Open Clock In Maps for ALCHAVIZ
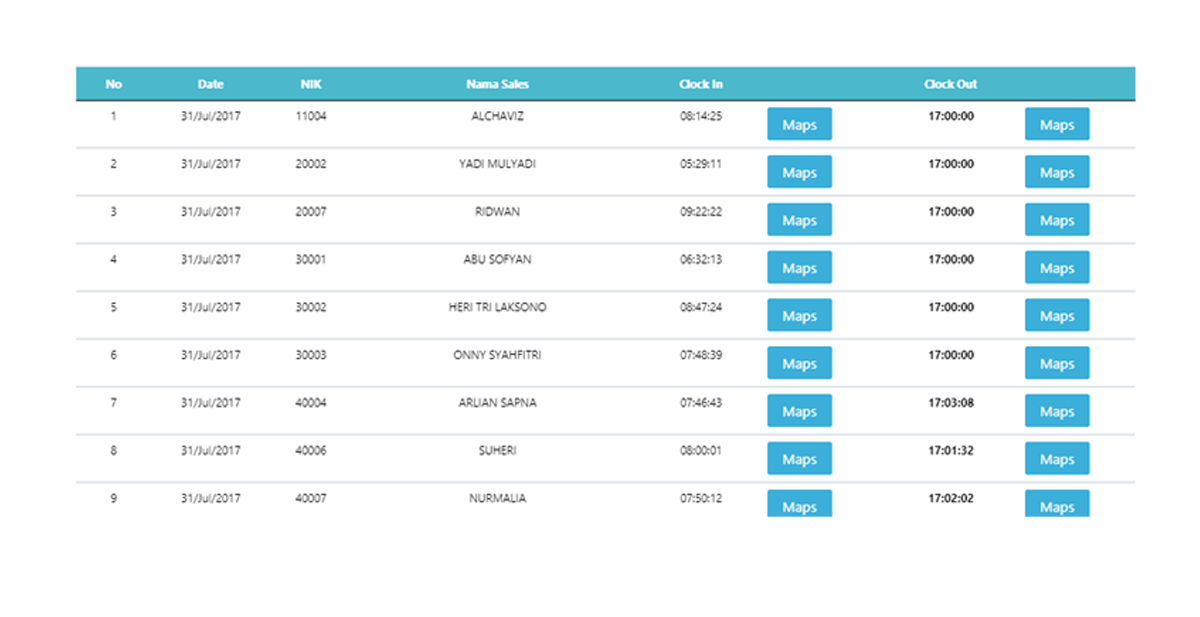The image size is (1200, 617). click(799, 125)
